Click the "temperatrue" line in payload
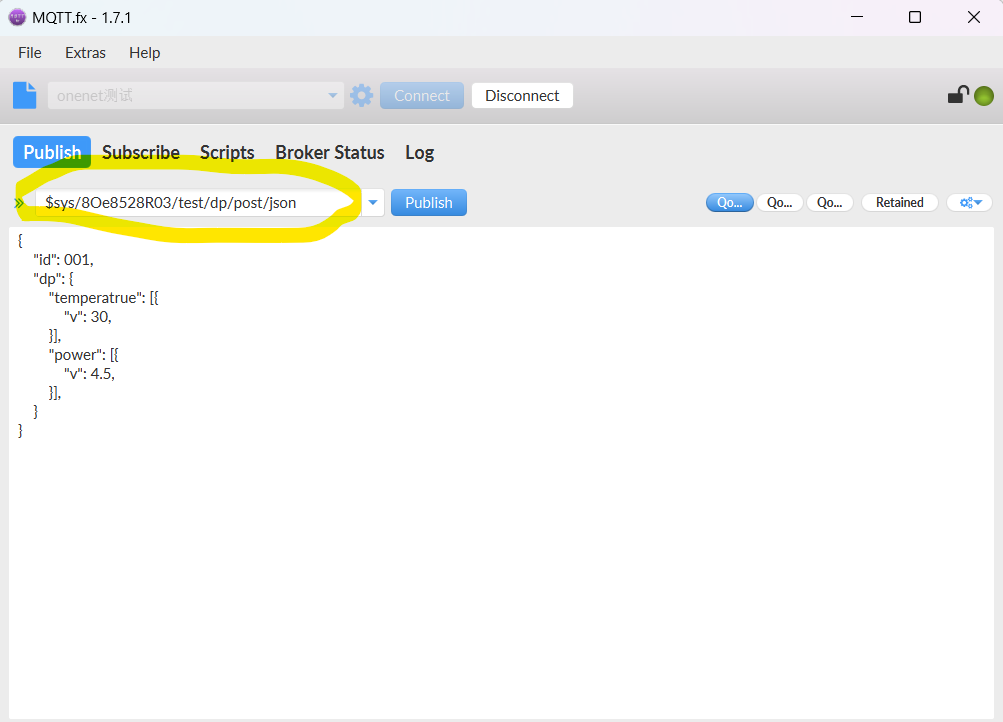 click(104, 297)
